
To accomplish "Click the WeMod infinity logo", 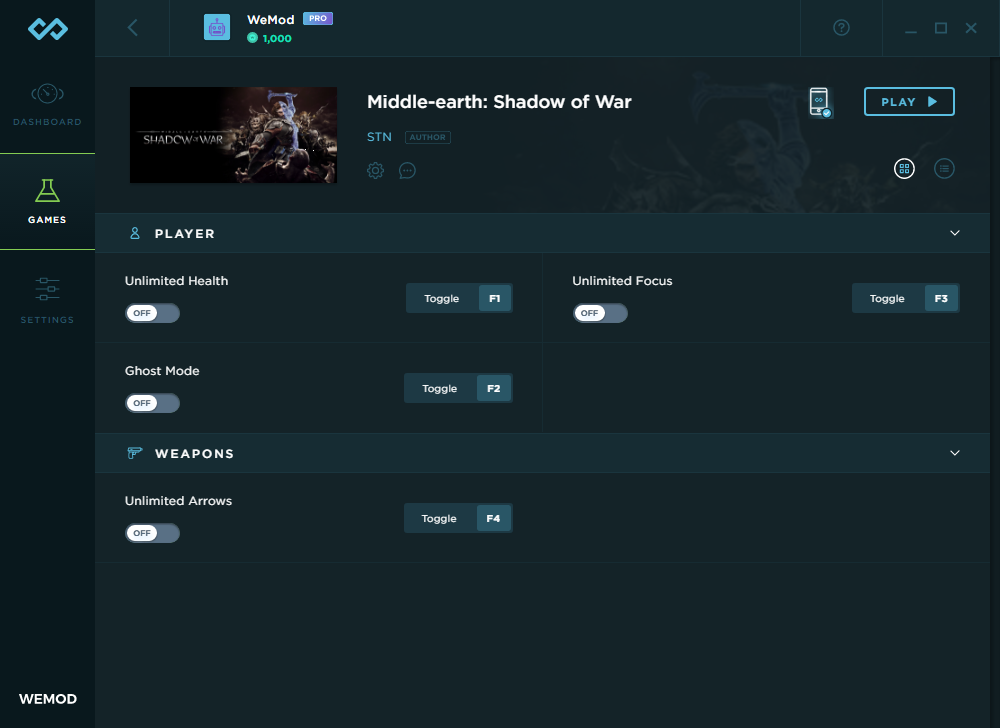I will click(48, 29).
